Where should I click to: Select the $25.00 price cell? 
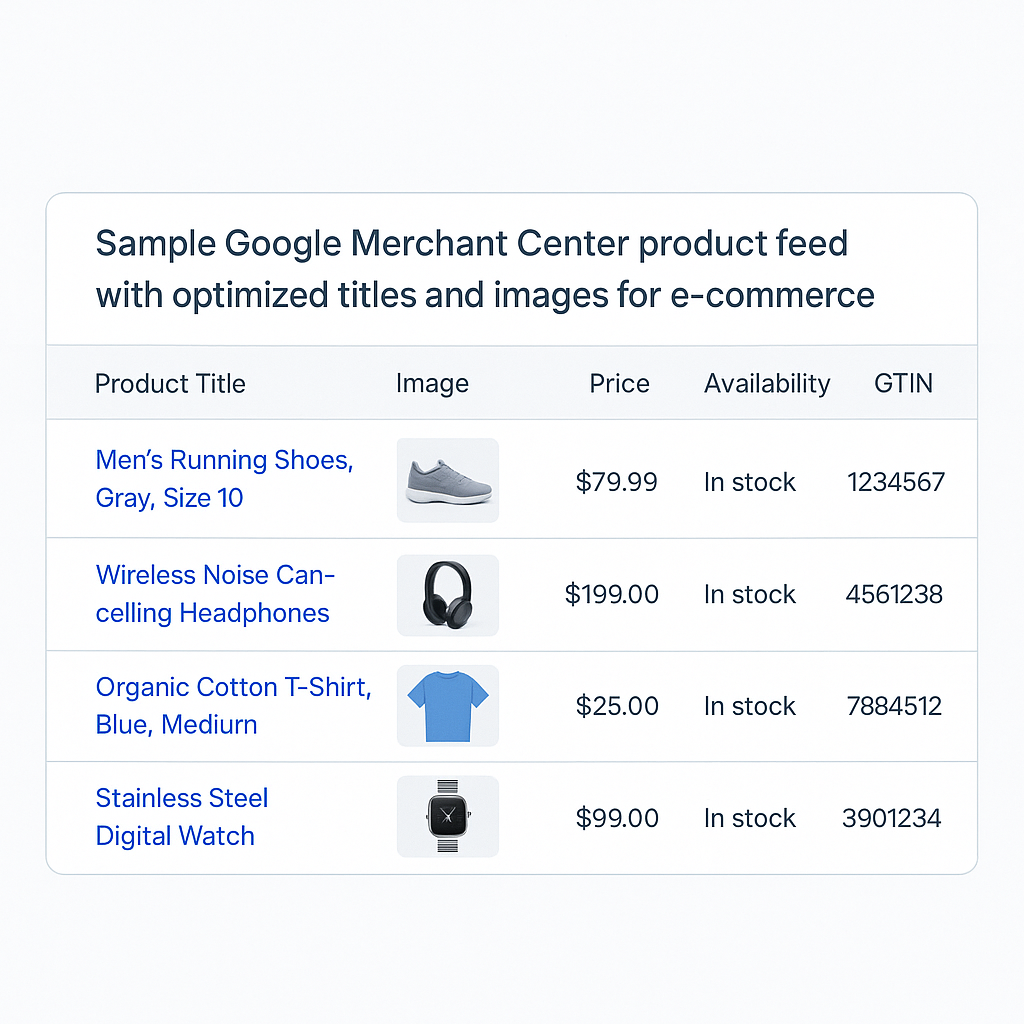point(617,706)
